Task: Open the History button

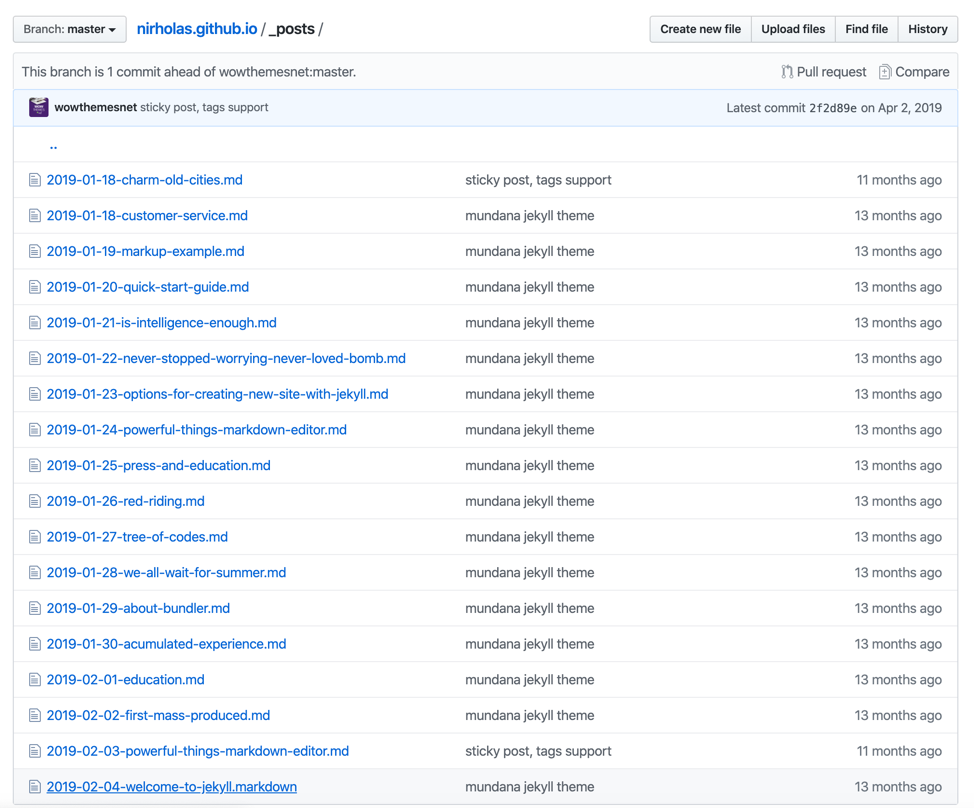Action: 927,29
